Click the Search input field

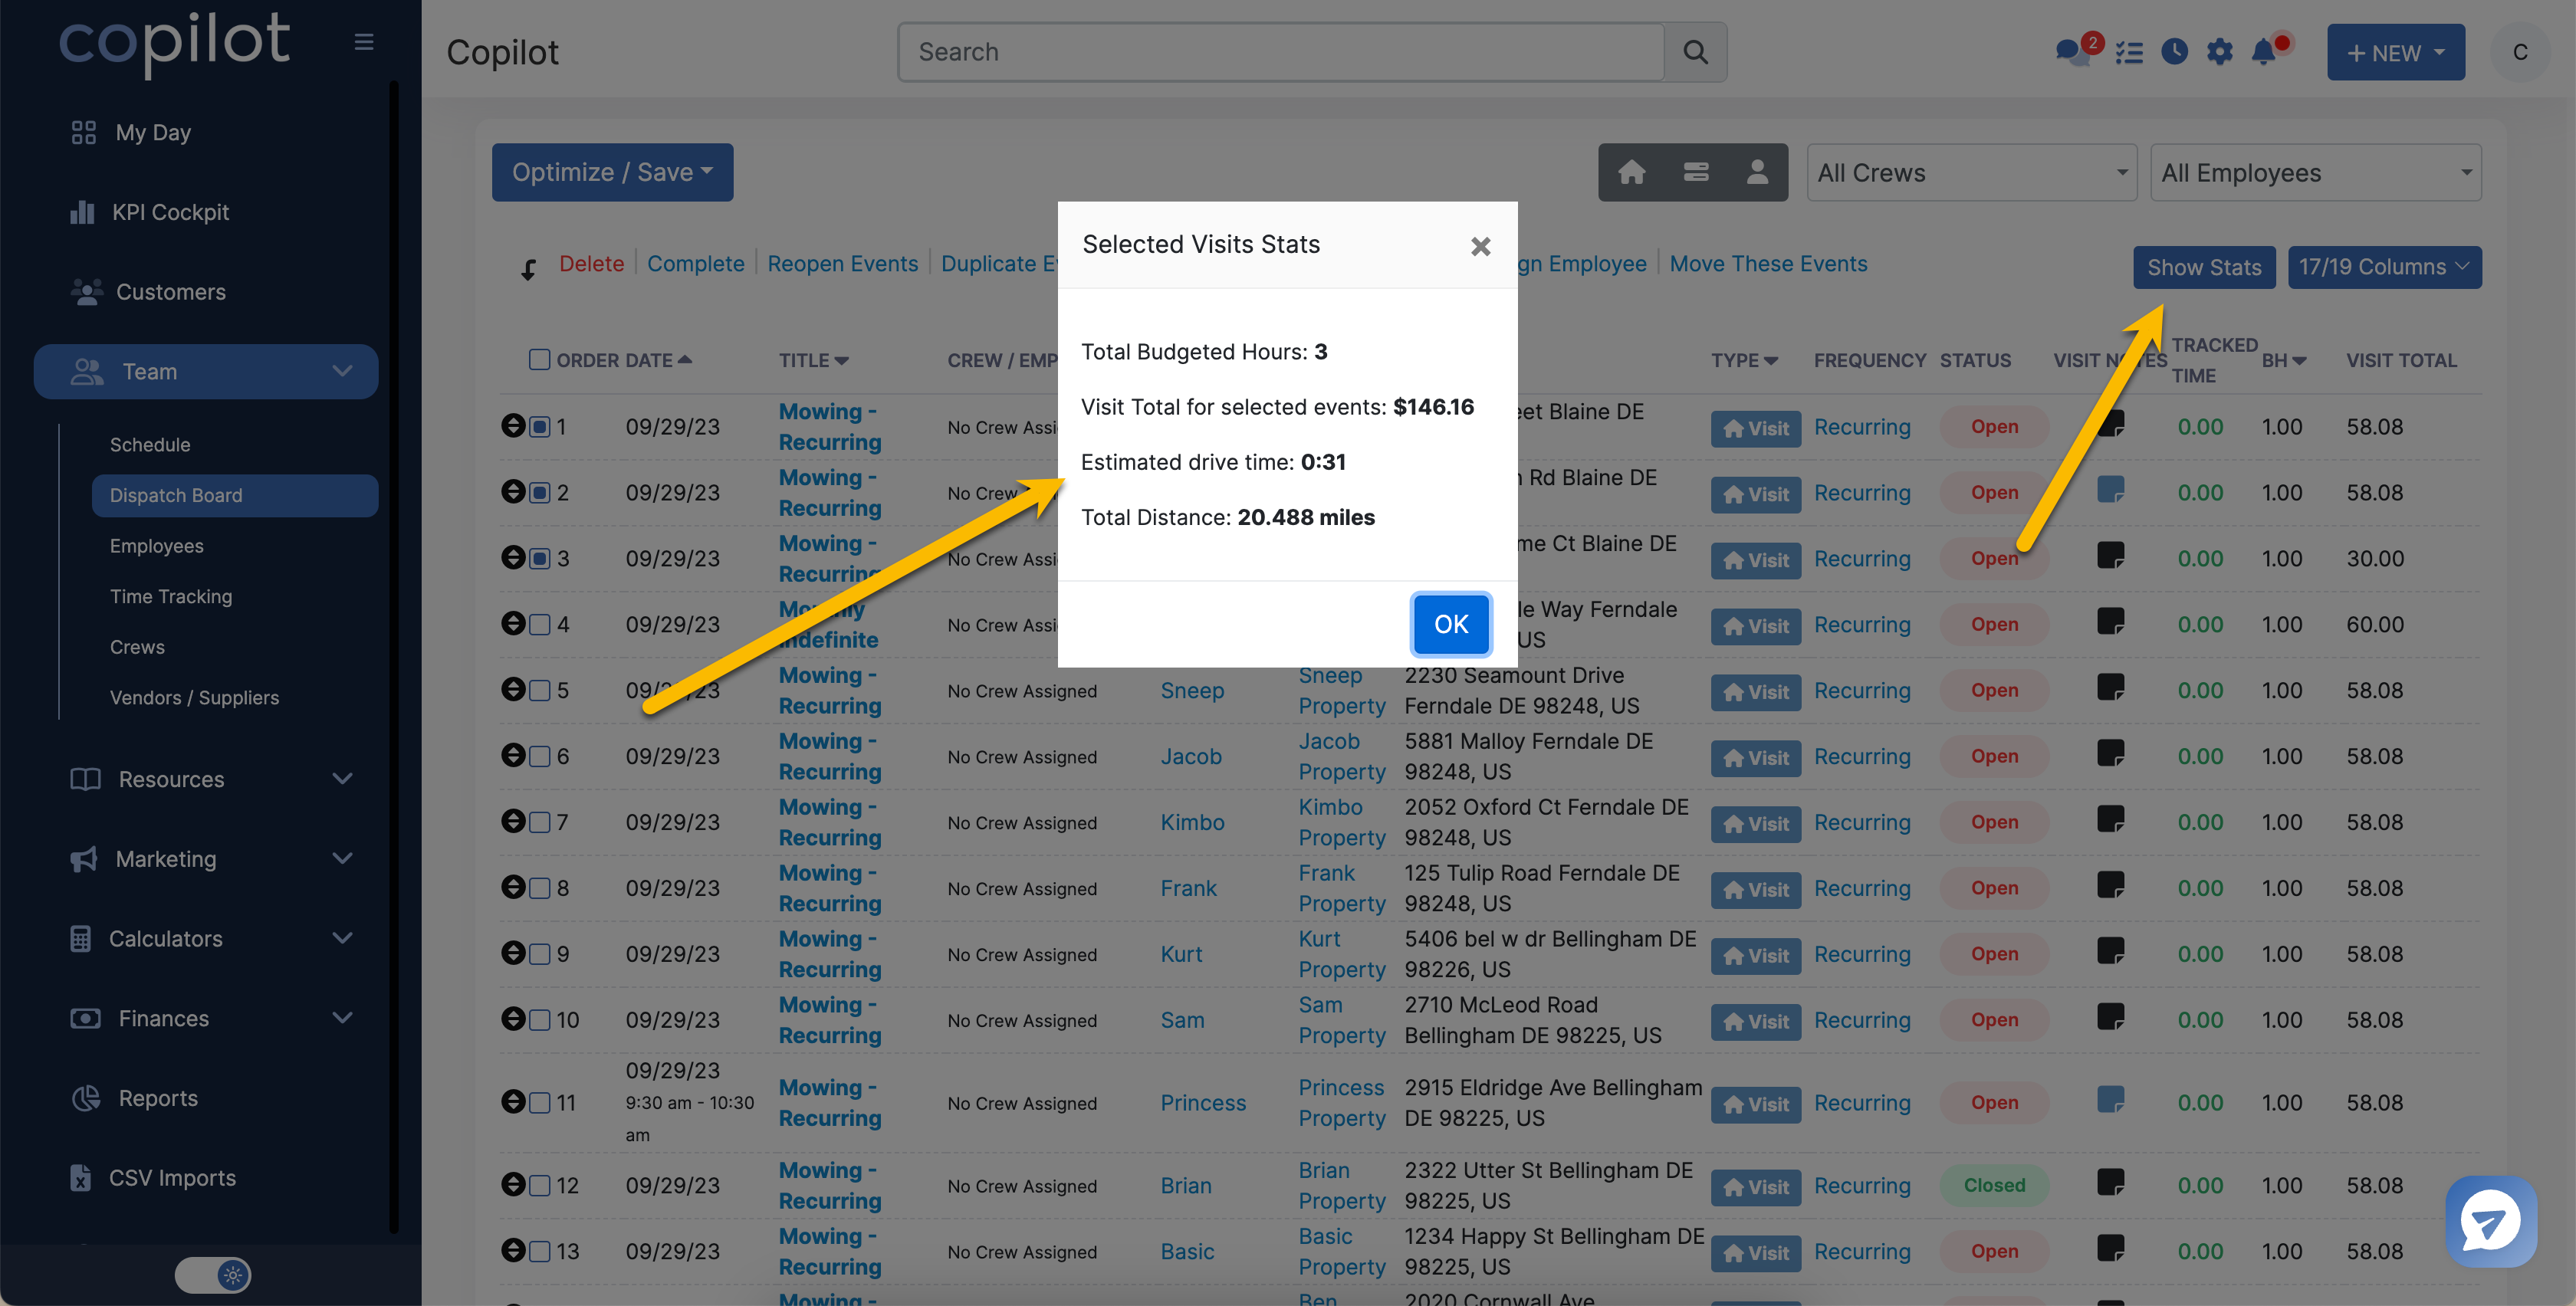[1281, 52]
